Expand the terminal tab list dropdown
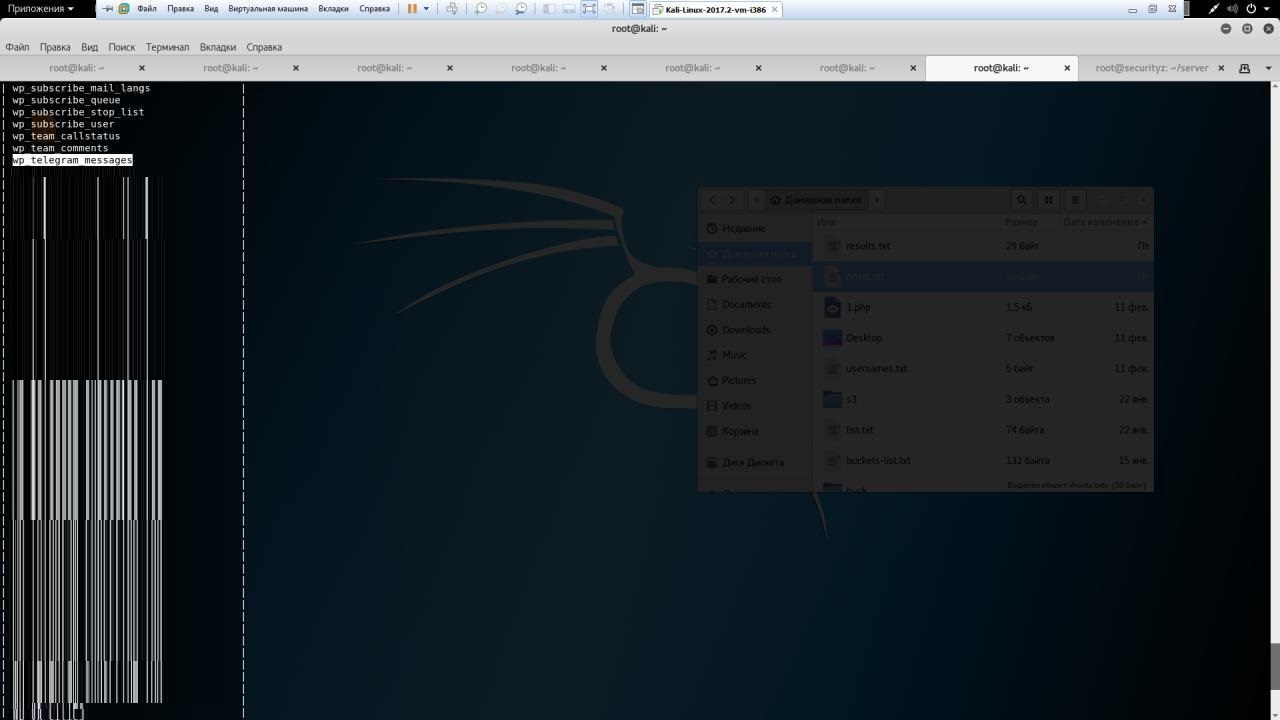 [x=1269, y=68]
